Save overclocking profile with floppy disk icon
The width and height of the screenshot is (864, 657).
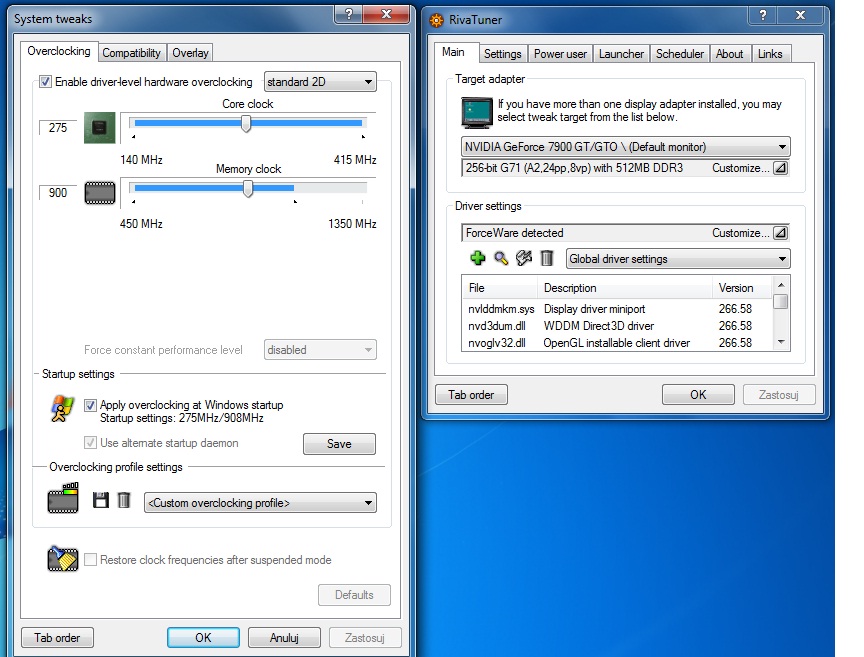(100, 500)
